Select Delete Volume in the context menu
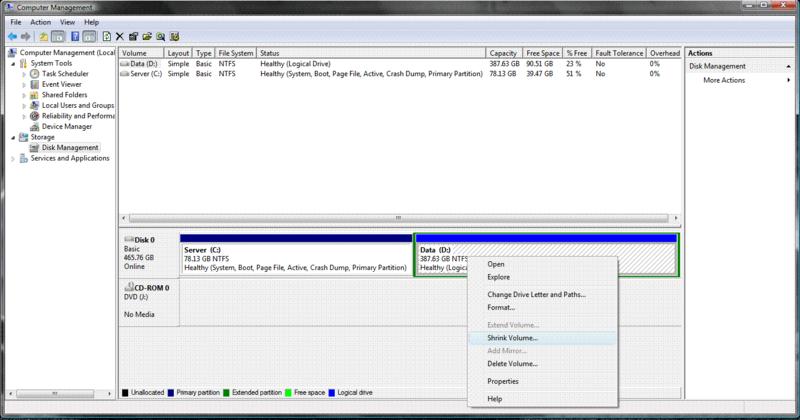This screenshot has height=420, width=800. coord(512,364)
